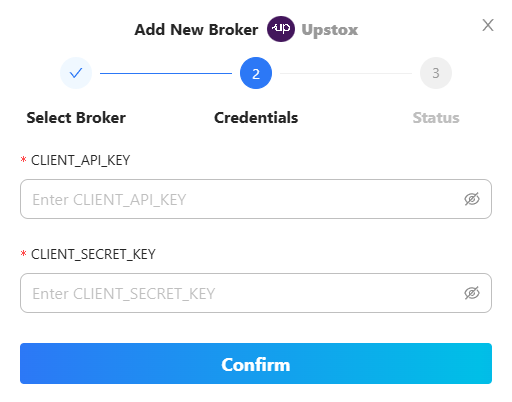This screenshot has width=512, height=402.
Task: Click the red asterisk beside CLIENT_SECRET_KEY
Action: [23, 254]
